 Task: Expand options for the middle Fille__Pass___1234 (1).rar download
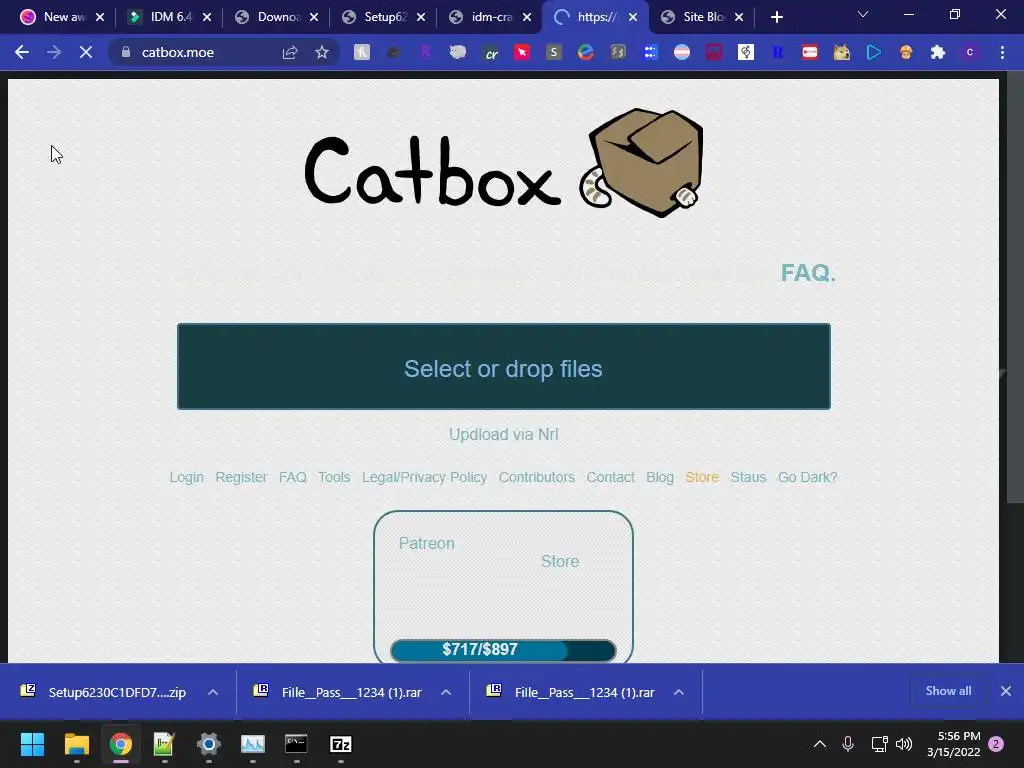coord(446,692)
